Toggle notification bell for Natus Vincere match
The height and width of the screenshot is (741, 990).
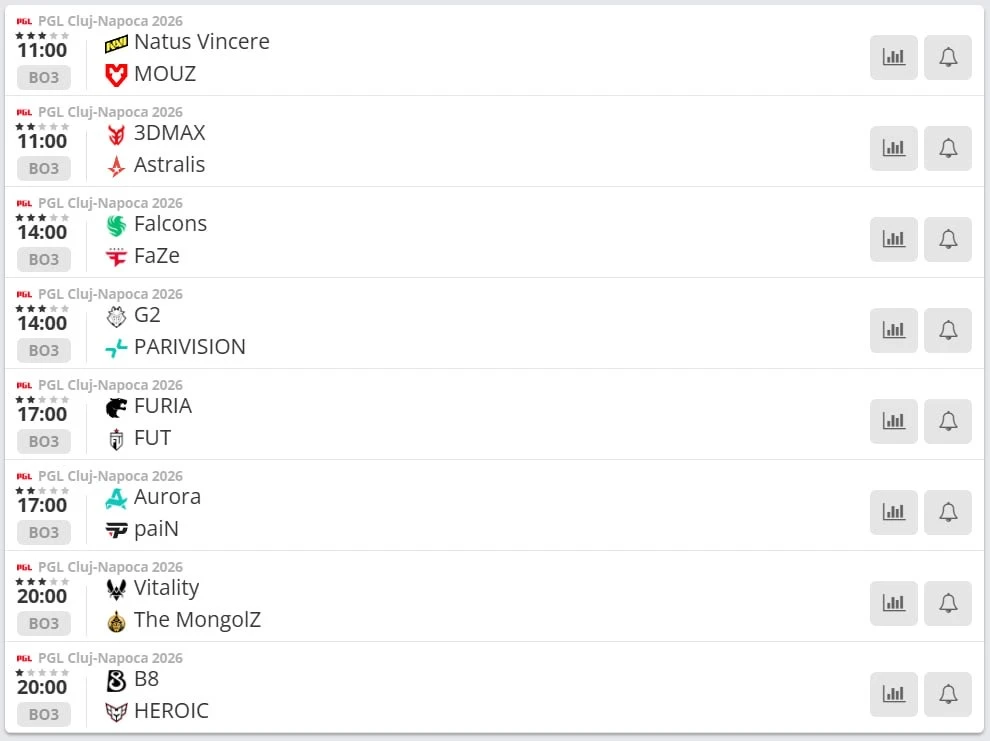[948, 58]
